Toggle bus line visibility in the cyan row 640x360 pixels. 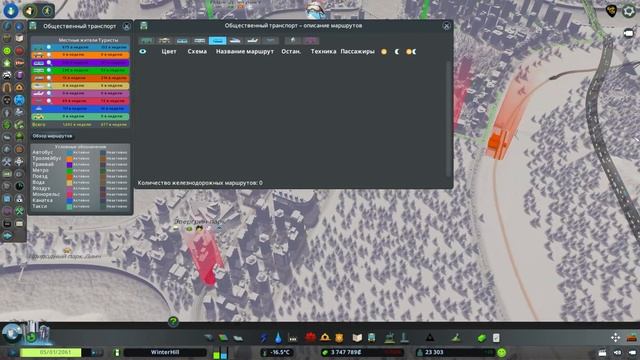(x=49, y=47)
